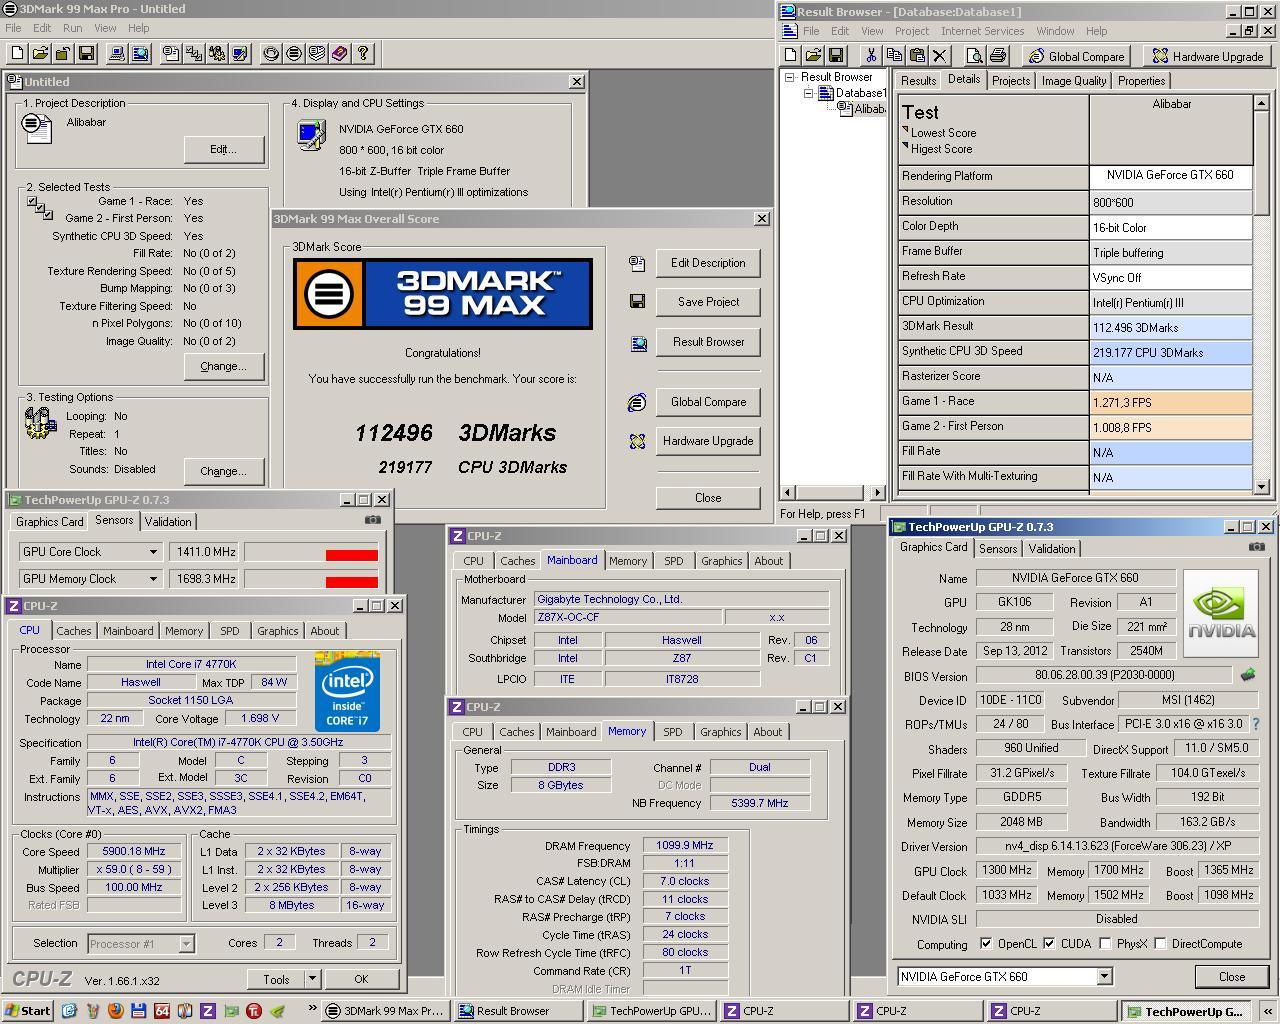Open the Run menu in 3DMark 99 Max
This screenshot has height=1024, width=1280.
73,28
